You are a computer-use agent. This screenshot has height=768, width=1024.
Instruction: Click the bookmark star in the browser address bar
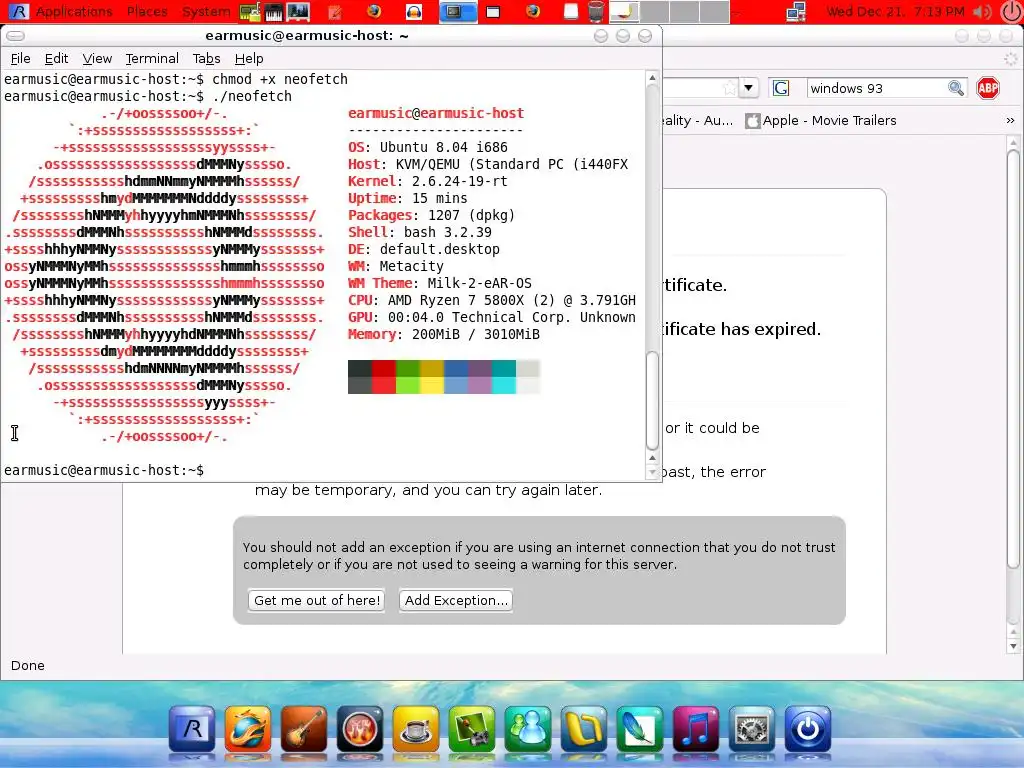click(729, 88)
